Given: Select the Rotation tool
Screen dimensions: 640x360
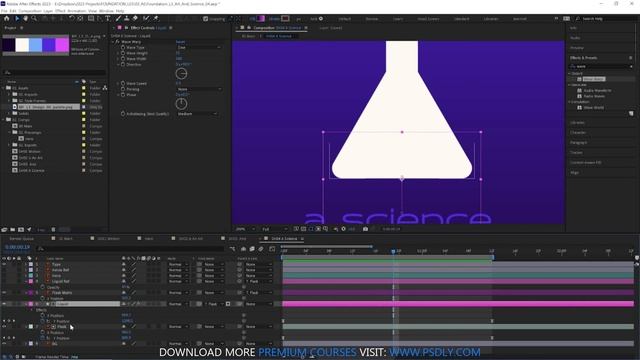Looking at the screenshot, I should [72, 18].
